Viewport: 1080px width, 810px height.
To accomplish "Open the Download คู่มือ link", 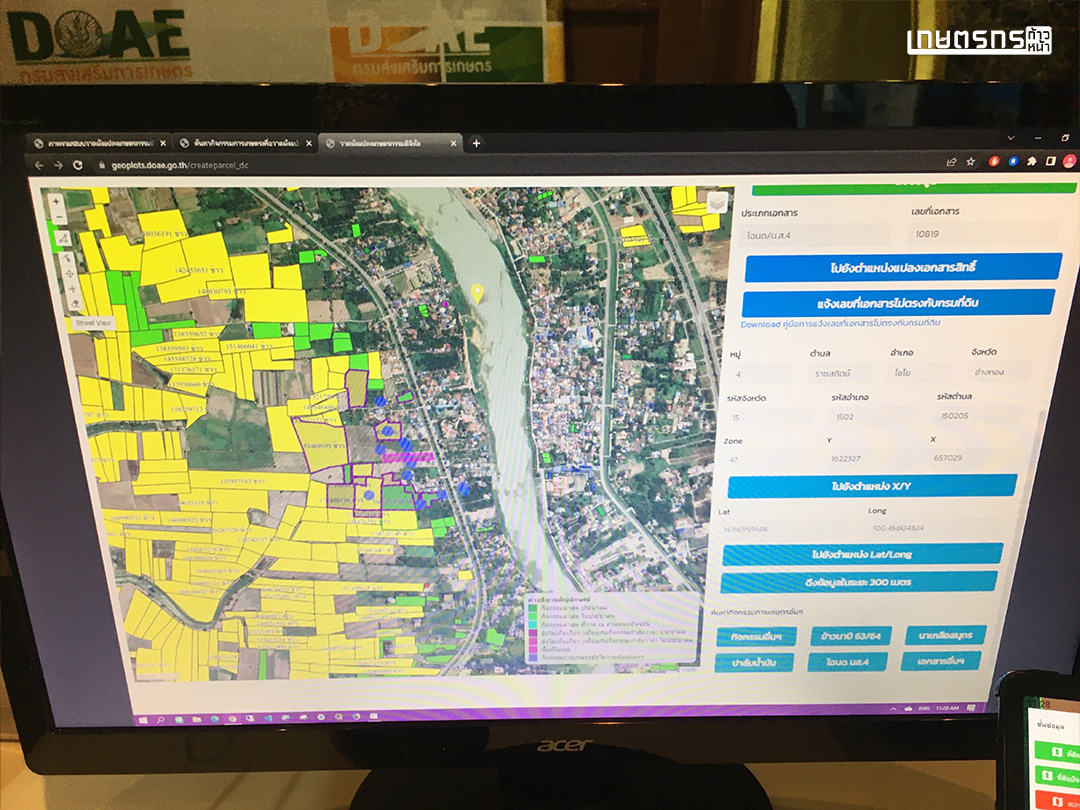I will click(x=840, y=324).
